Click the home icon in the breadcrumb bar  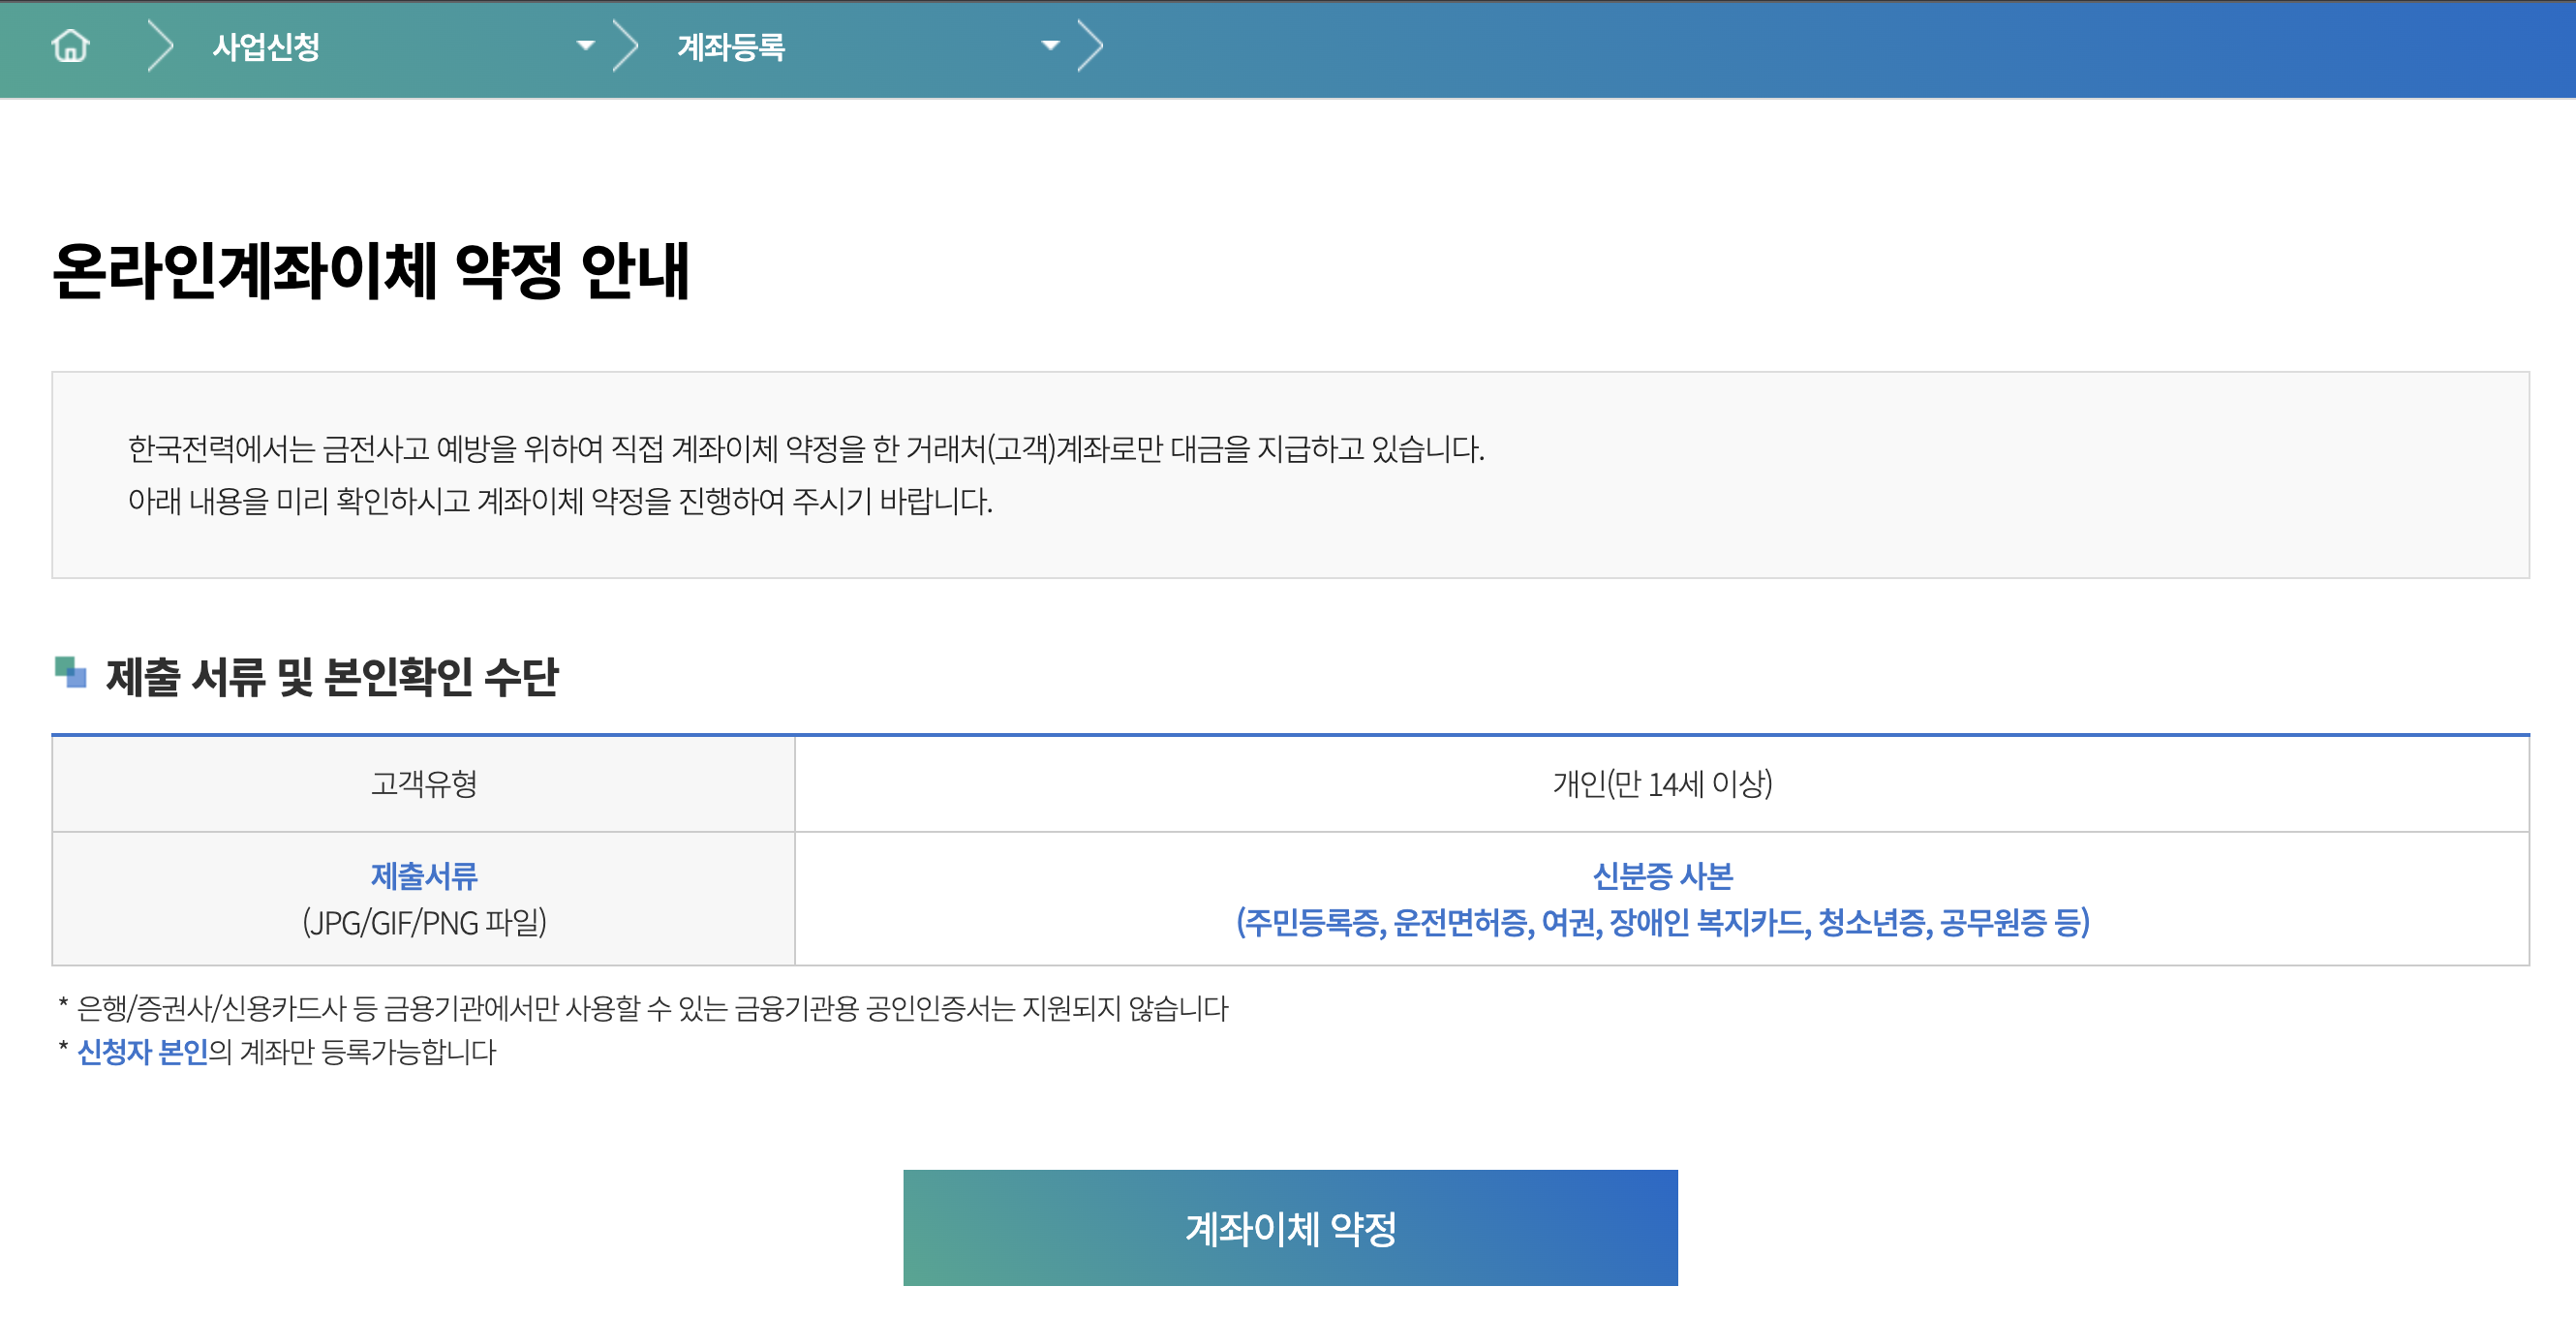click(x=70, y=45)
